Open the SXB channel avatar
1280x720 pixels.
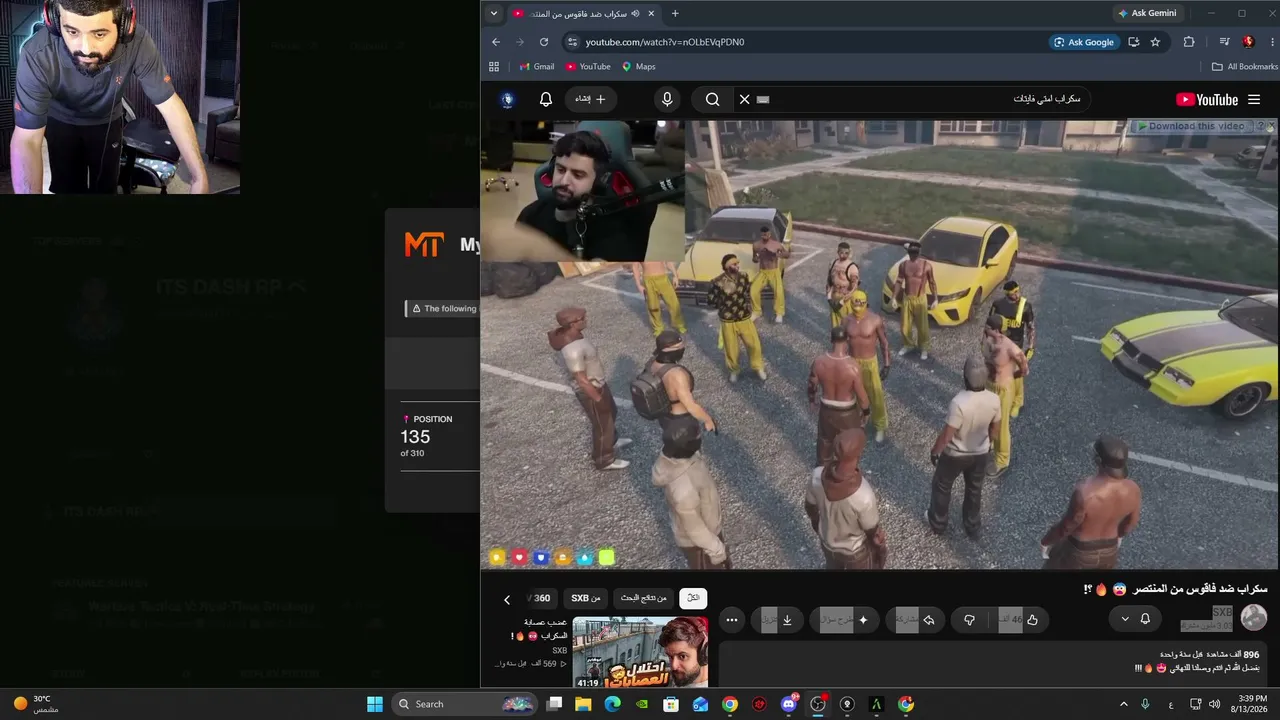pyautogui.click(x=1254, y=618)
